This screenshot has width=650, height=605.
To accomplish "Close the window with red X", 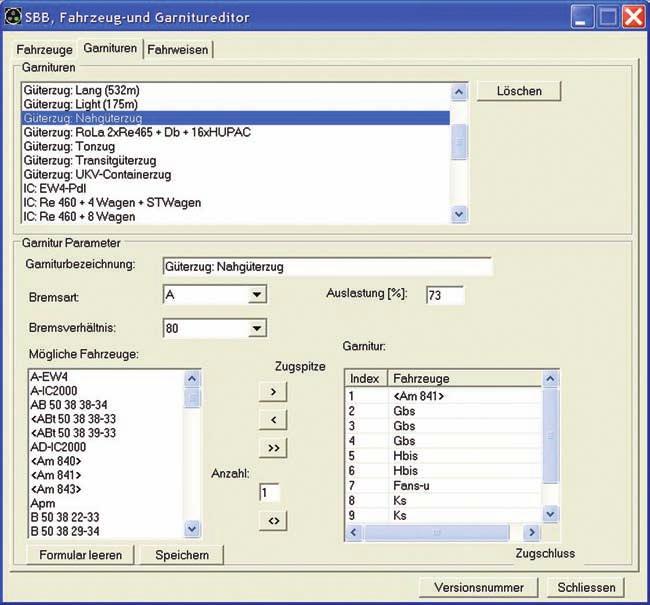I will pos(633,17).
